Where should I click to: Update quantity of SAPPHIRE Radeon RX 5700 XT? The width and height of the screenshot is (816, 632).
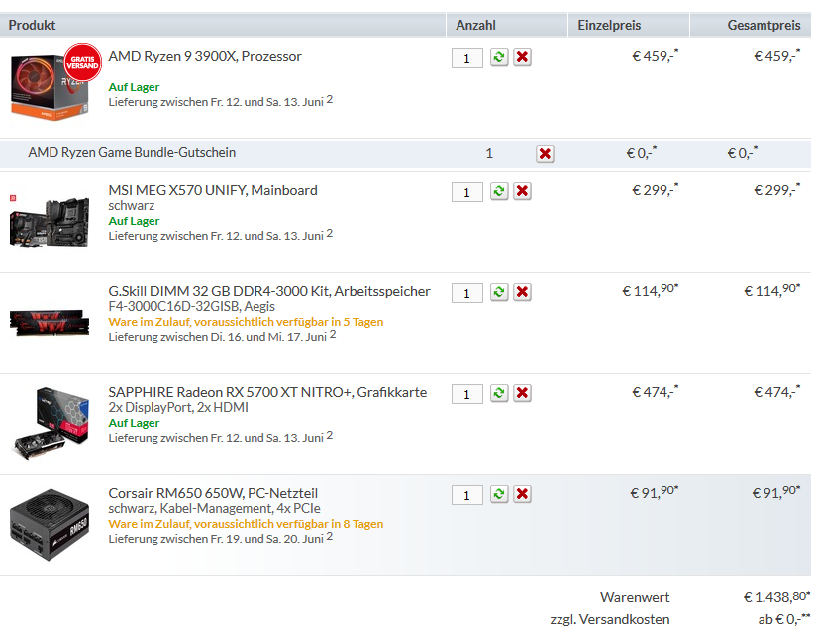498,393
